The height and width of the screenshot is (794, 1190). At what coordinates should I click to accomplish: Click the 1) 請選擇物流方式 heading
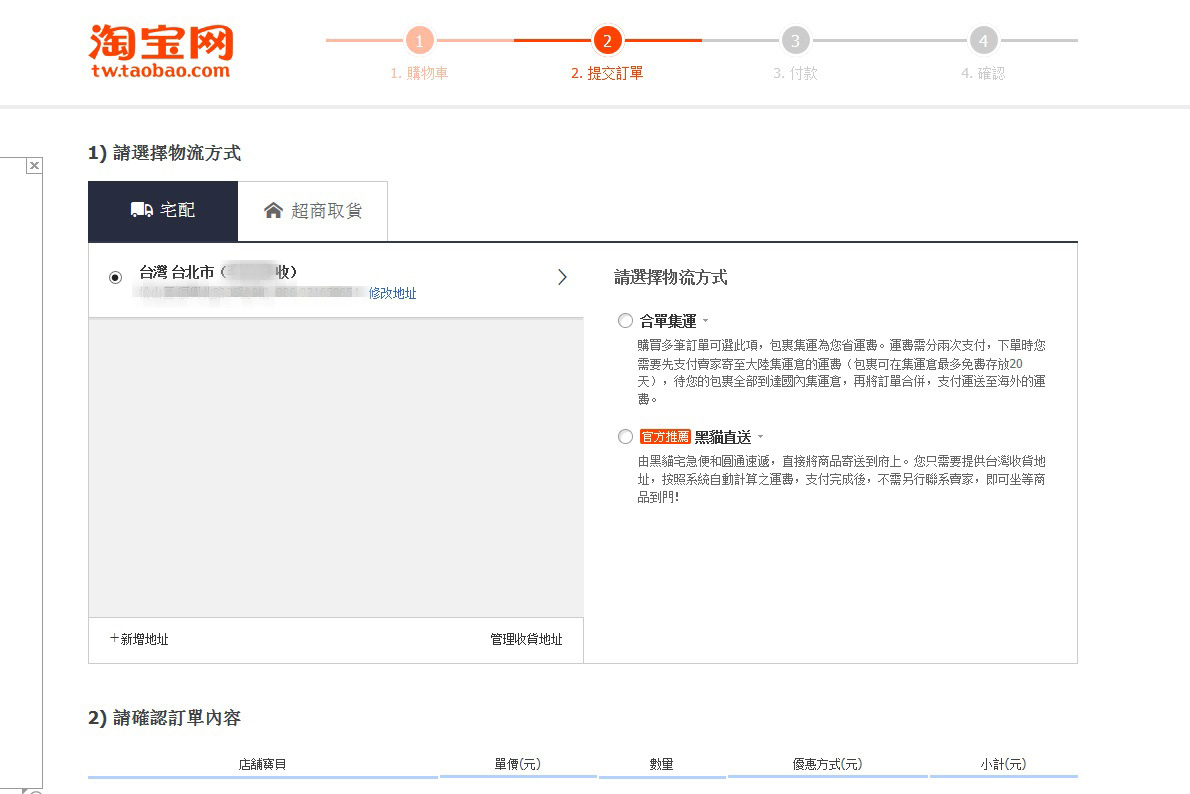tap(165, 153)
